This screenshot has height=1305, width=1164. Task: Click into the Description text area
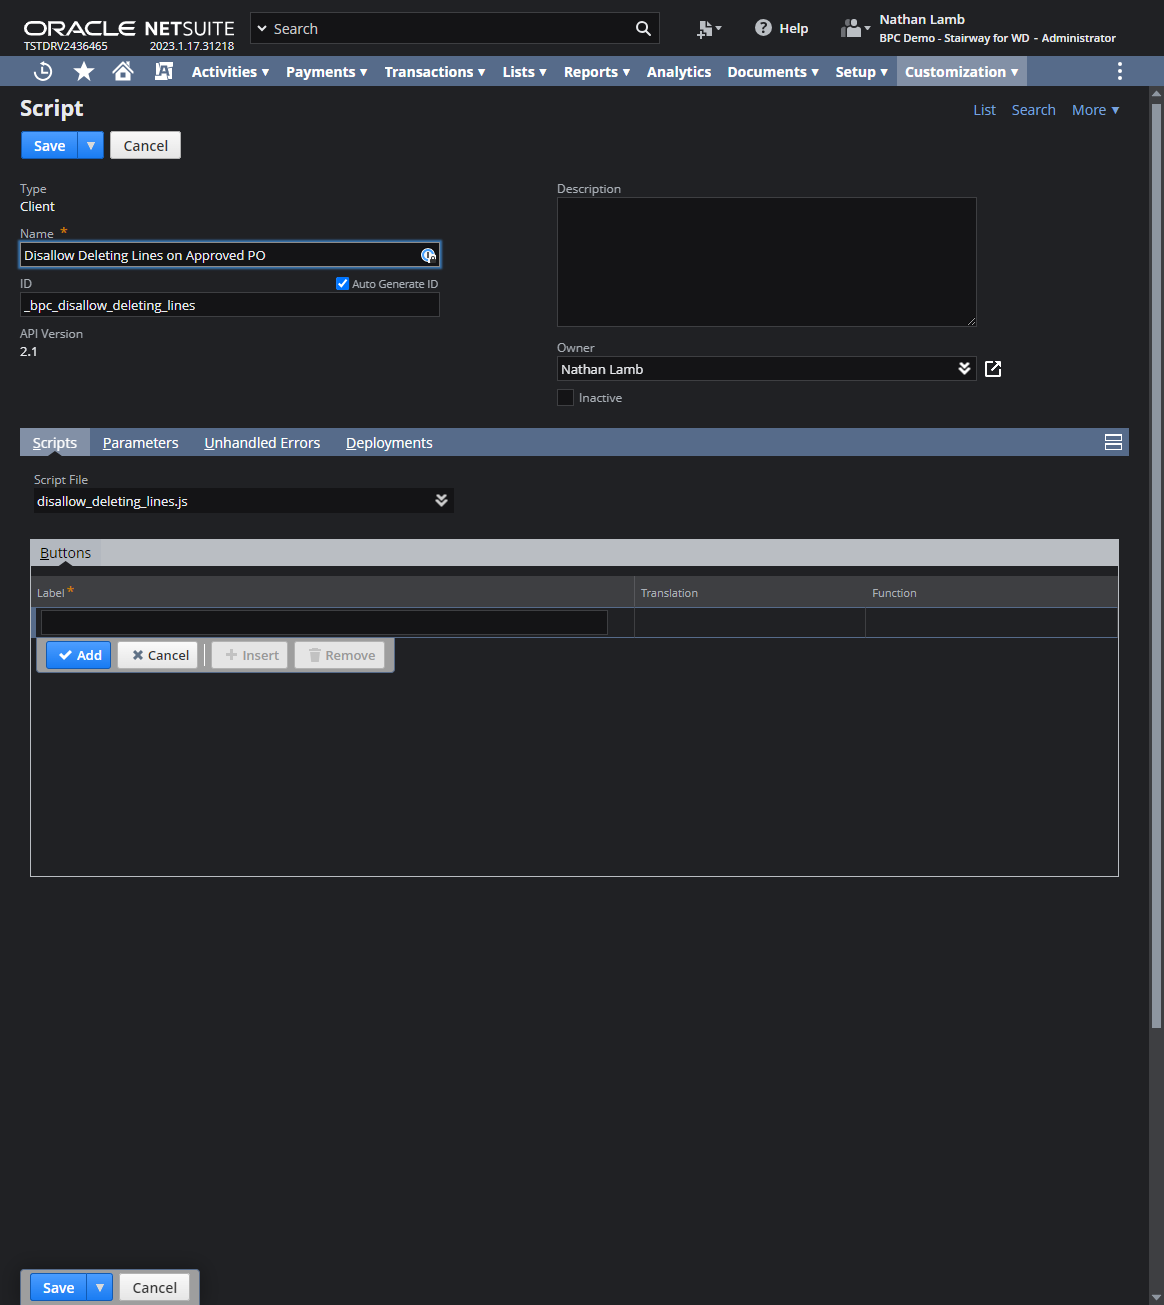click(767, 262)
